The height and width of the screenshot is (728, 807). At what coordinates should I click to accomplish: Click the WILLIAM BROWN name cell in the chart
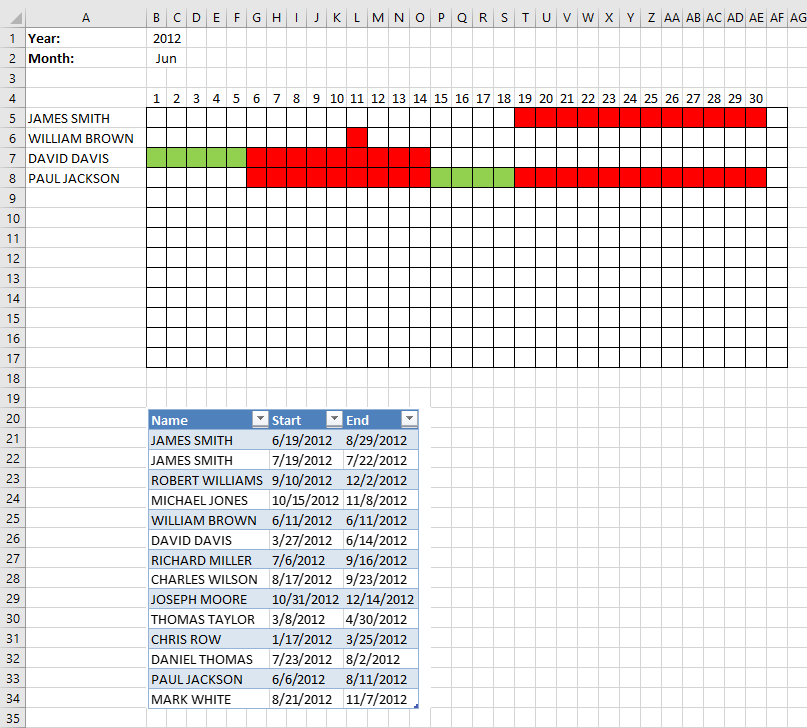[87, 138]
